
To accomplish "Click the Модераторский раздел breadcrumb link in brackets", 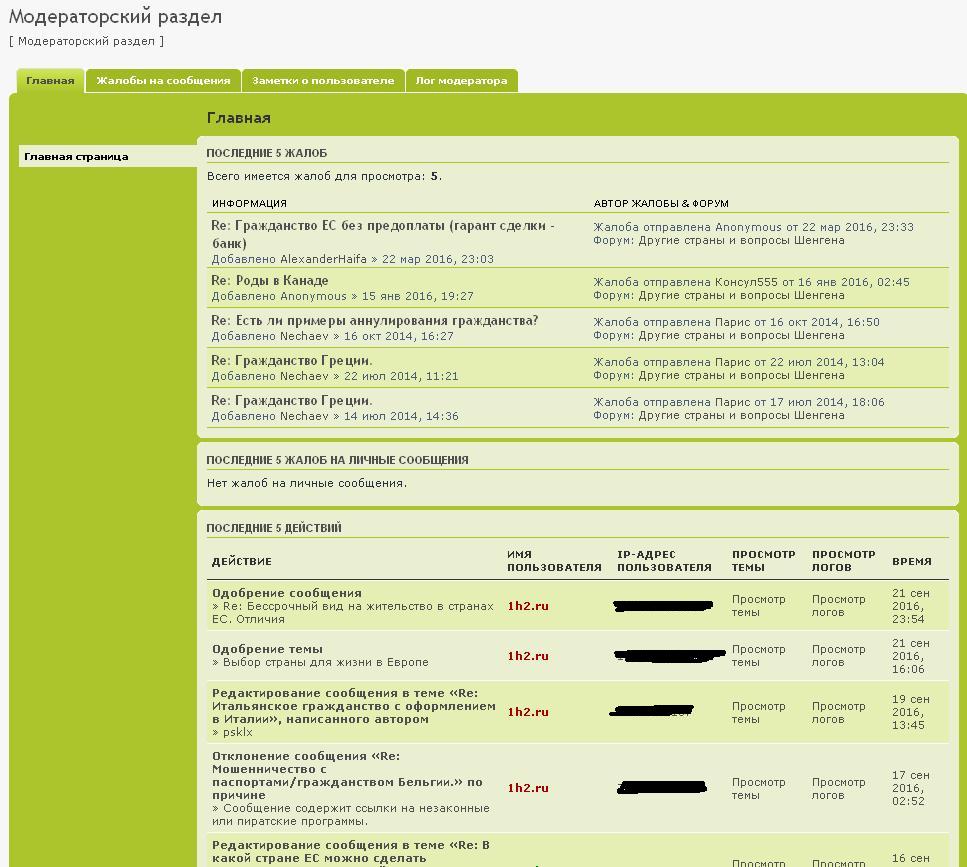I will coord(86,41).
